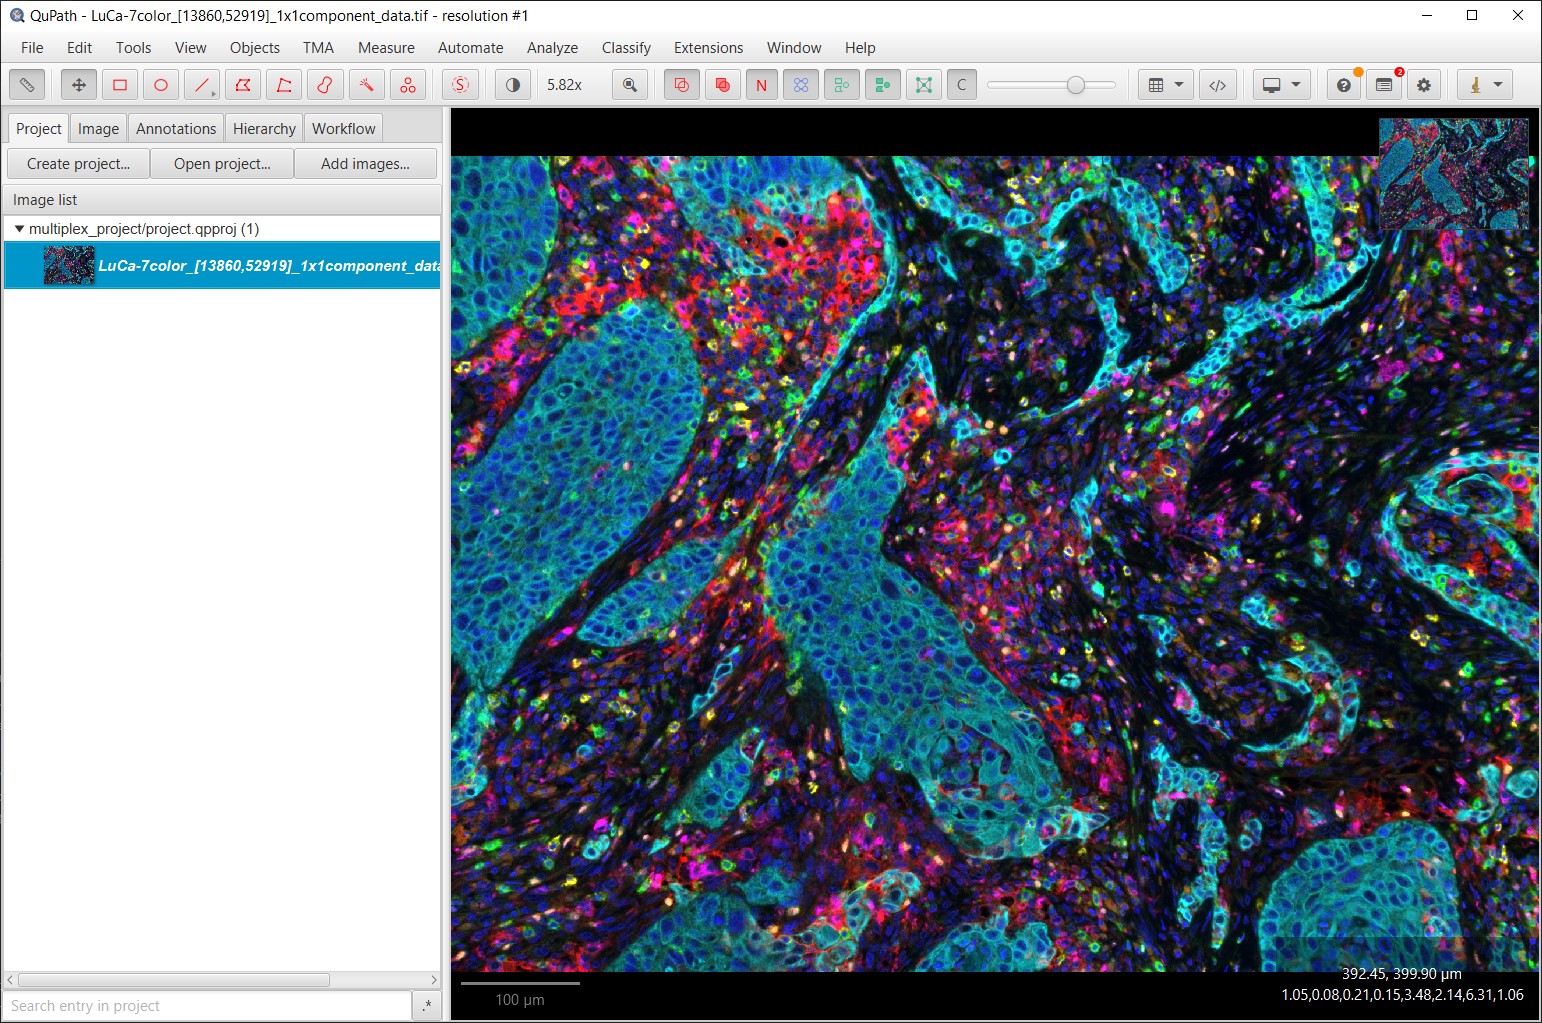
Task: Open the Automate menu
Action: coord(470,47)
